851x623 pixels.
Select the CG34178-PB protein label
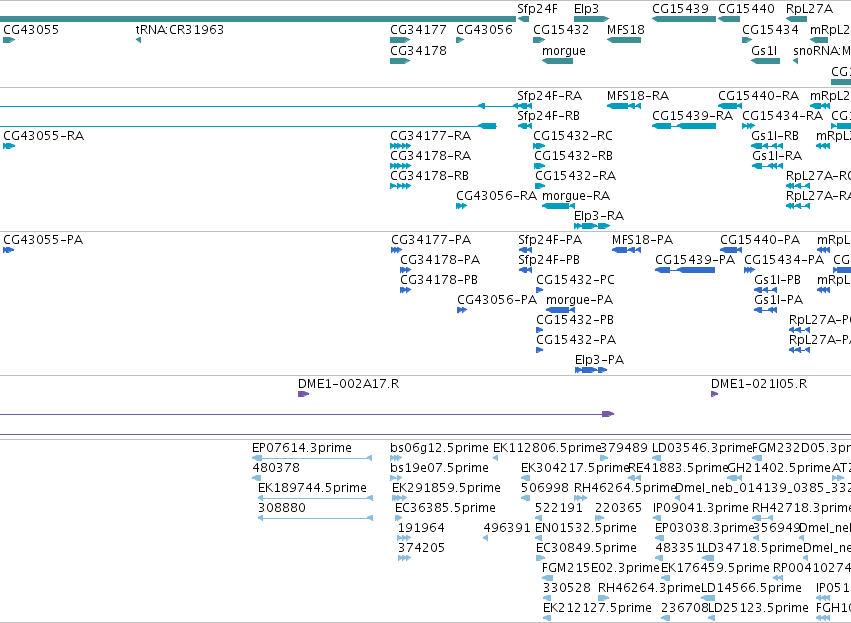[x=439, y=280]
